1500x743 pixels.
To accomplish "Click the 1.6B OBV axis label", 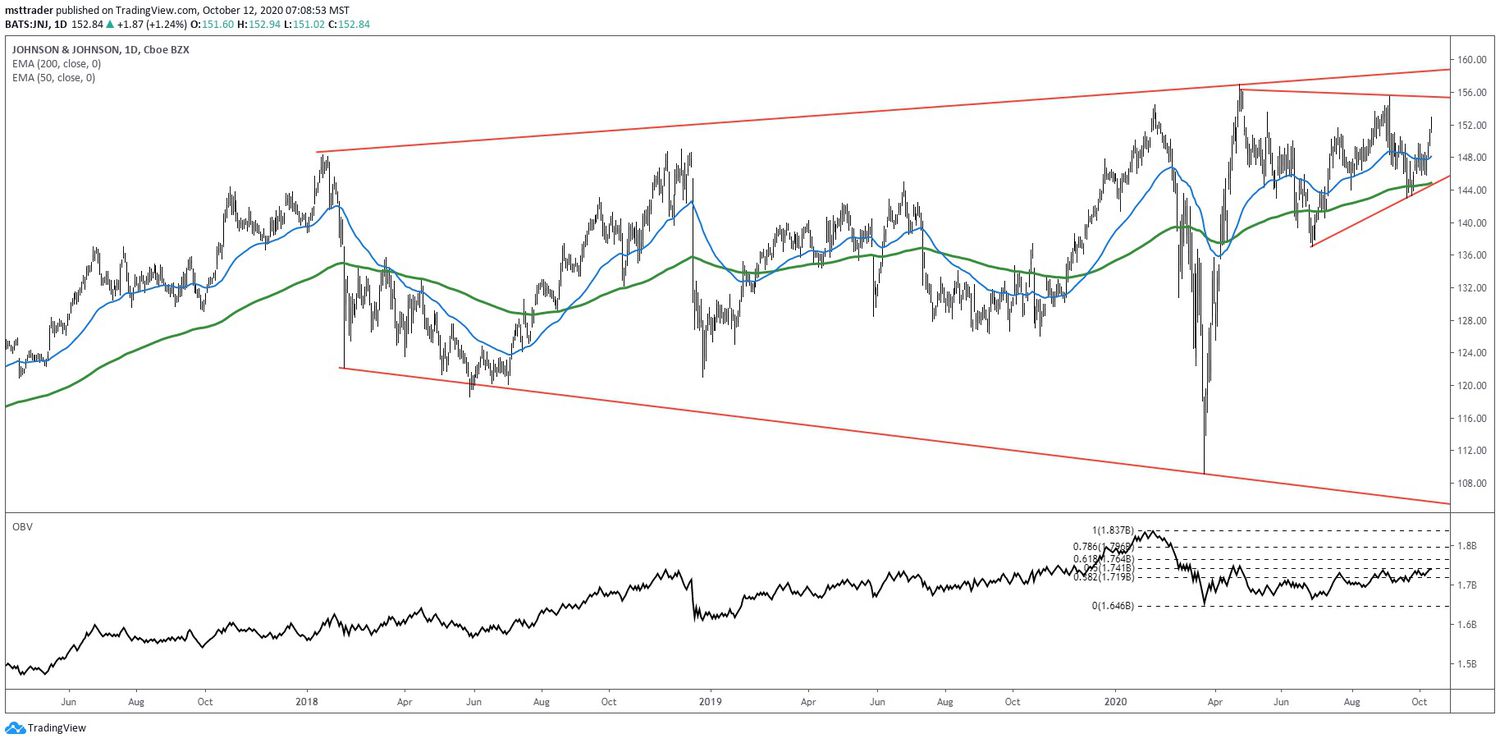I will click(1469, 625).
